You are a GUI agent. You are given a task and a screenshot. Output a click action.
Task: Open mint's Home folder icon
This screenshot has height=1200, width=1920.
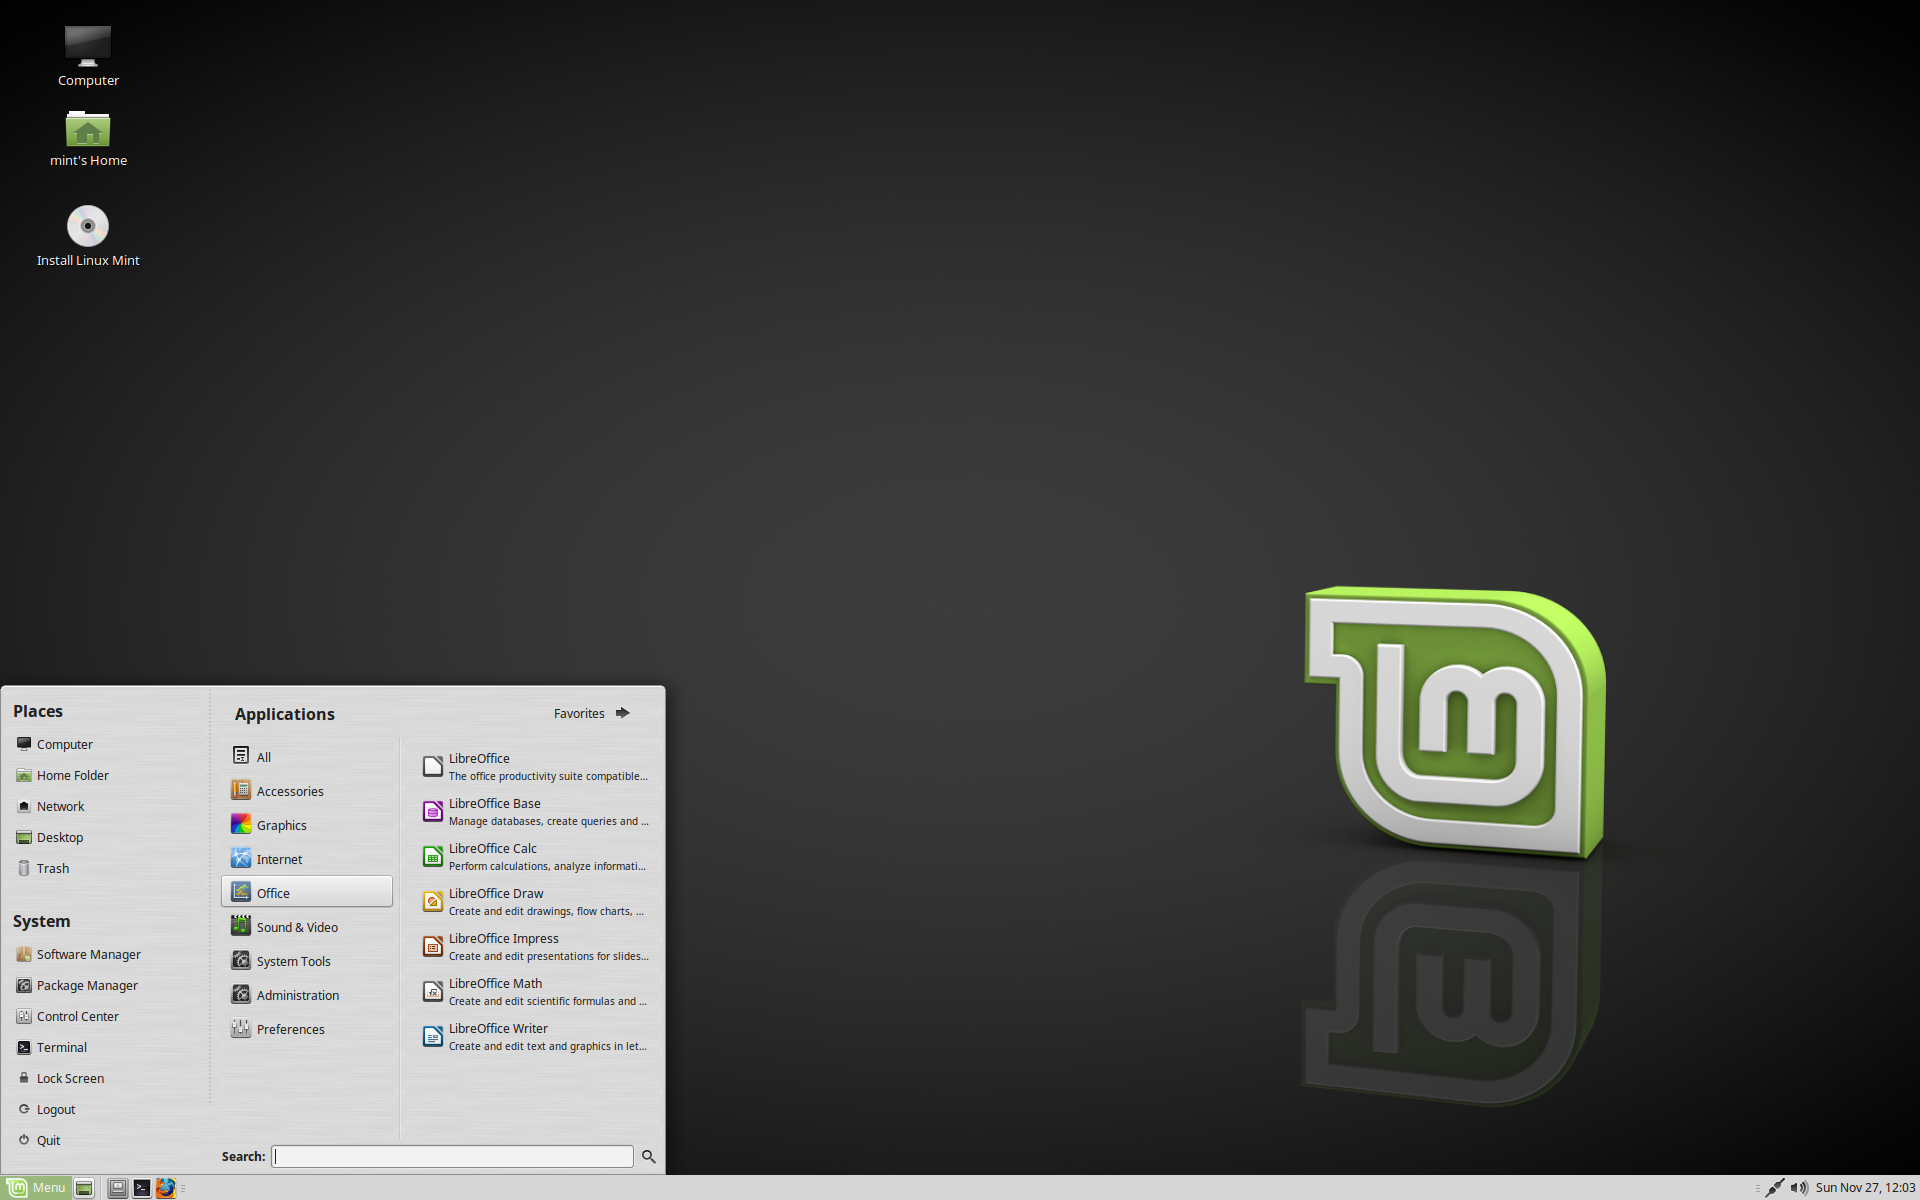86,127
